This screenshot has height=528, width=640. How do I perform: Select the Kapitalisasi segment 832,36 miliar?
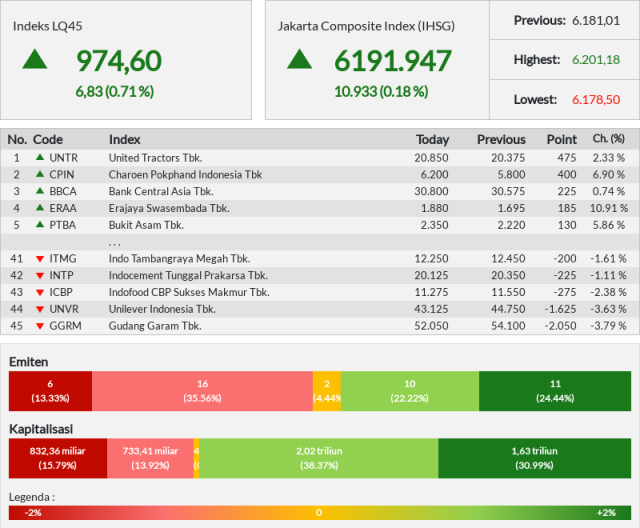pos(58,458)
